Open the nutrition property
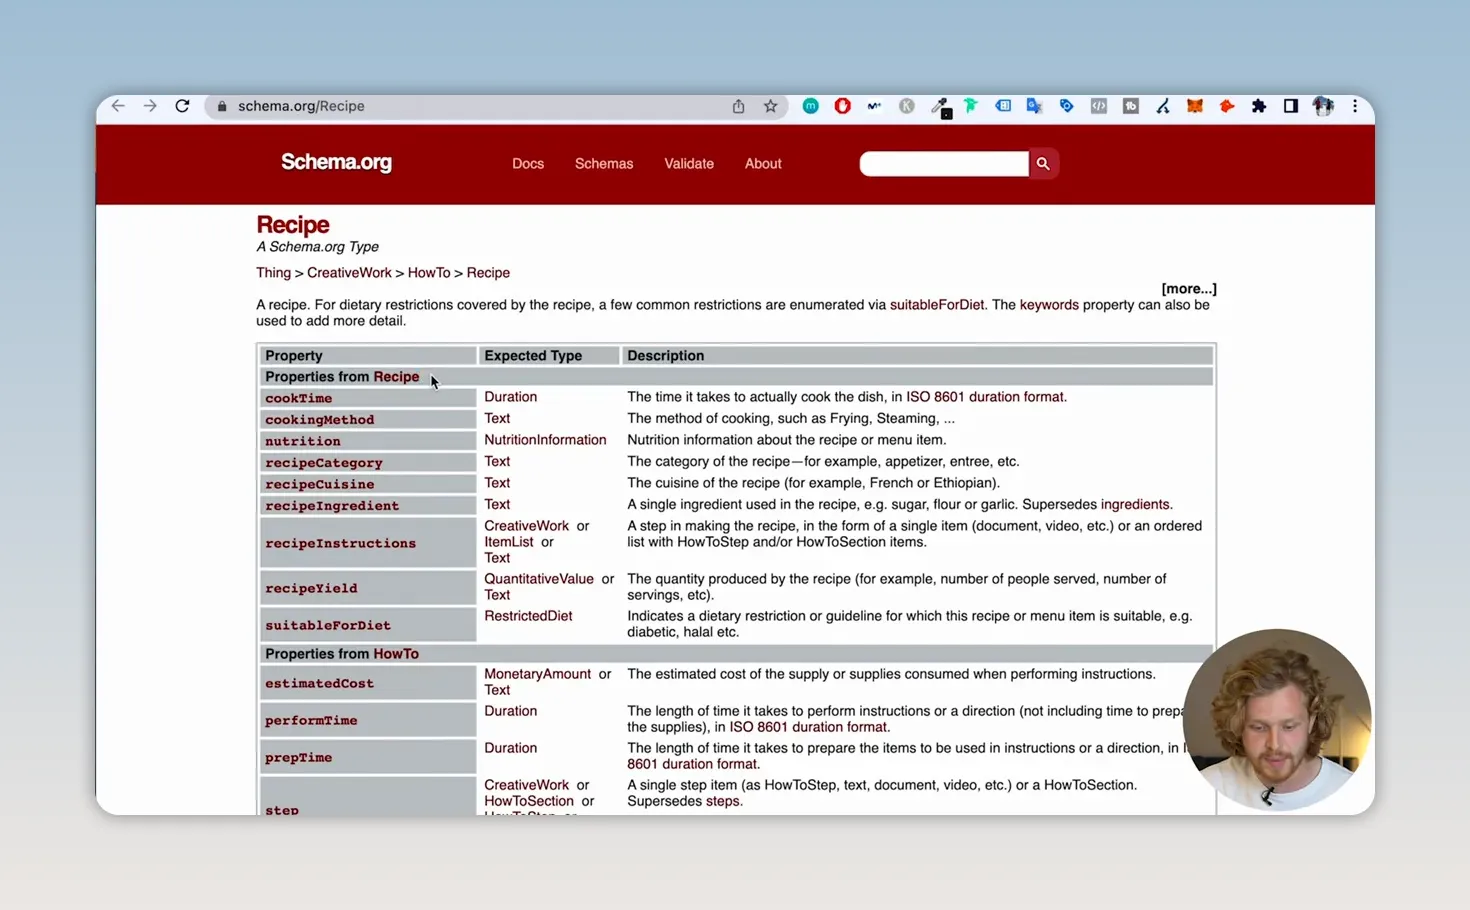1470x910 pixels. [x=303, y=441]
